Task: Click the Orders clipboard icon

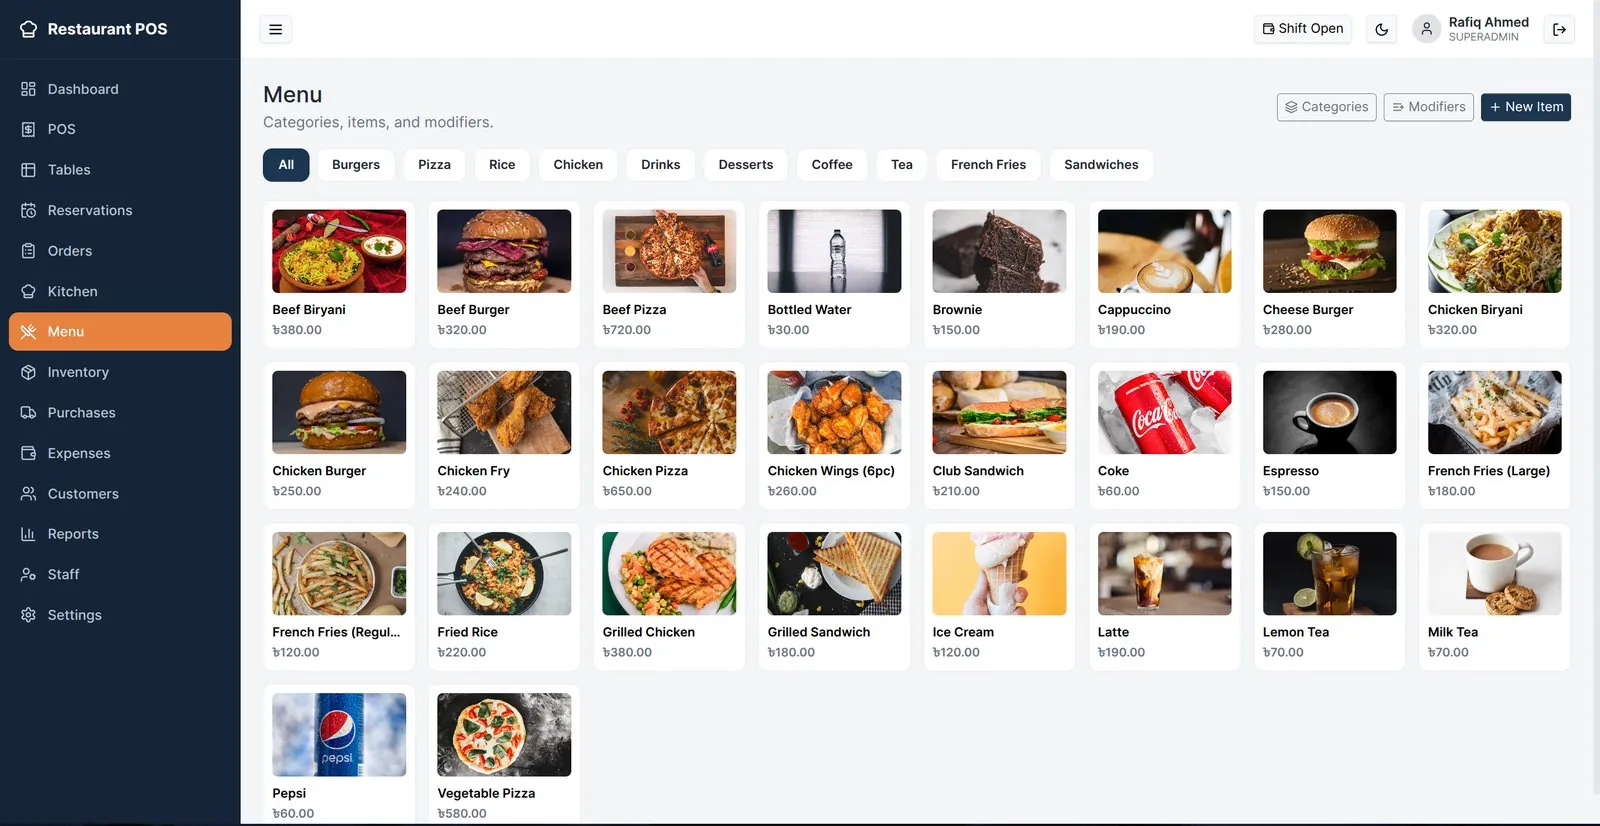Action: [28, 251]
